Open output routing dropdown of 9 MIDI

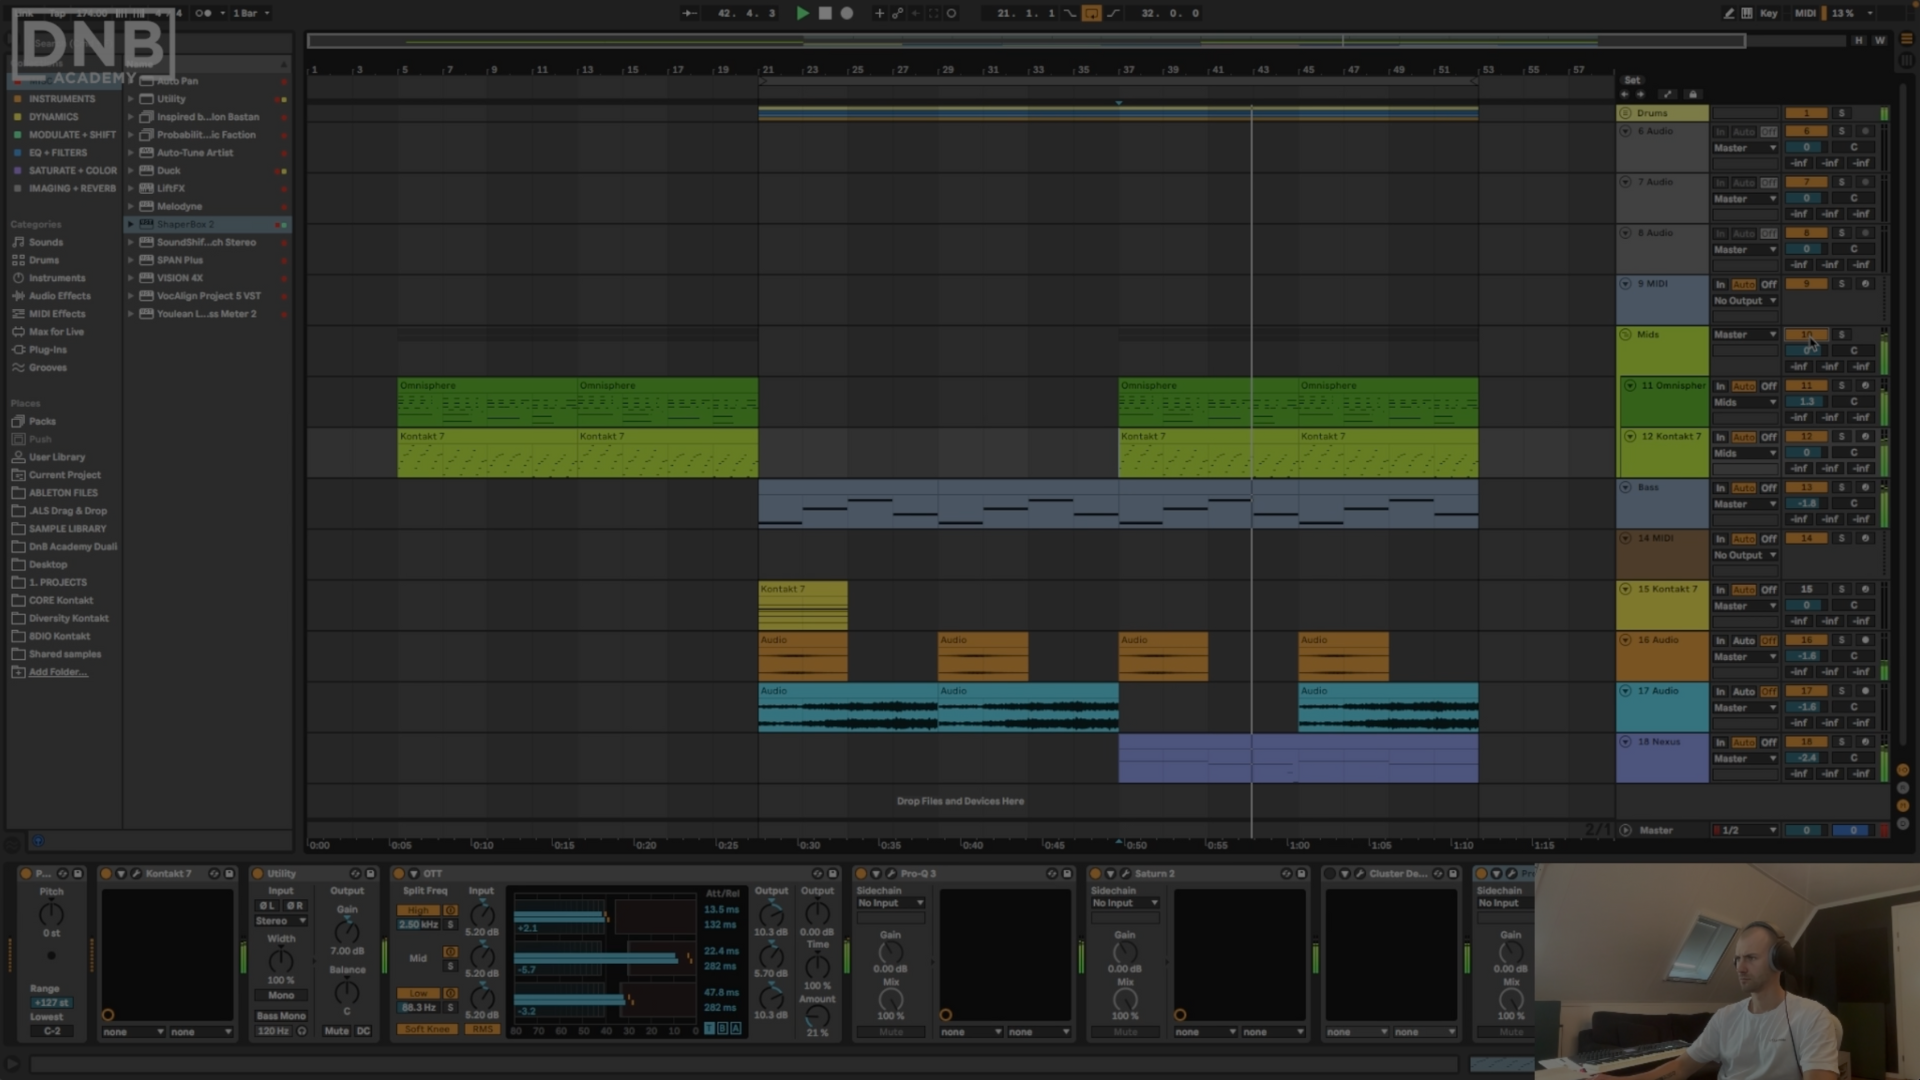pyautogui.click(x=1745, y=301)
